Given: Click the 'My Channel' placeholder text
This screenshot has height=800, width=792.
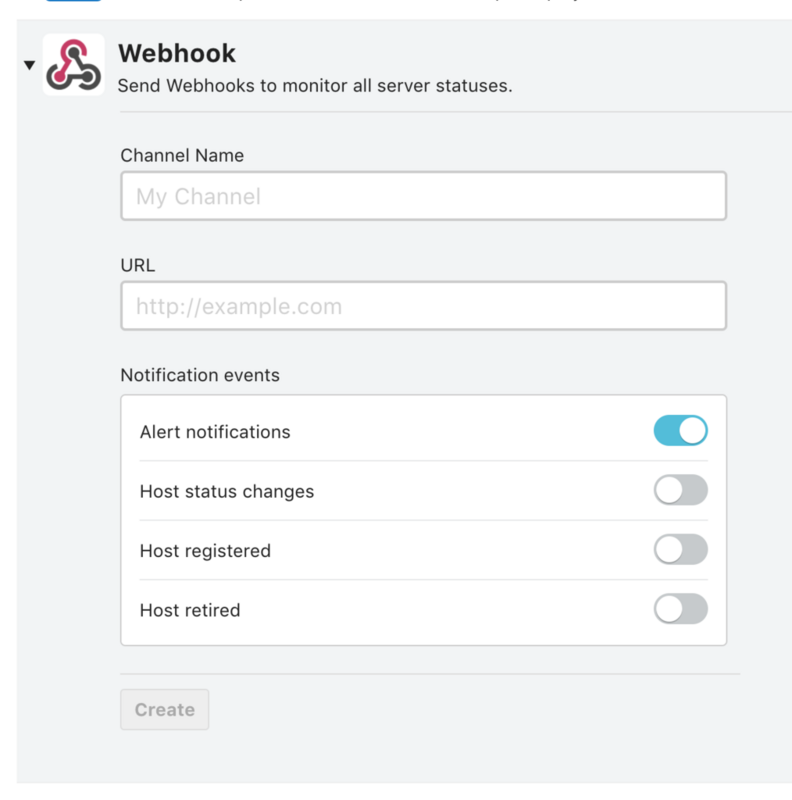Looking at the screenshot, I should pos(198,196).
